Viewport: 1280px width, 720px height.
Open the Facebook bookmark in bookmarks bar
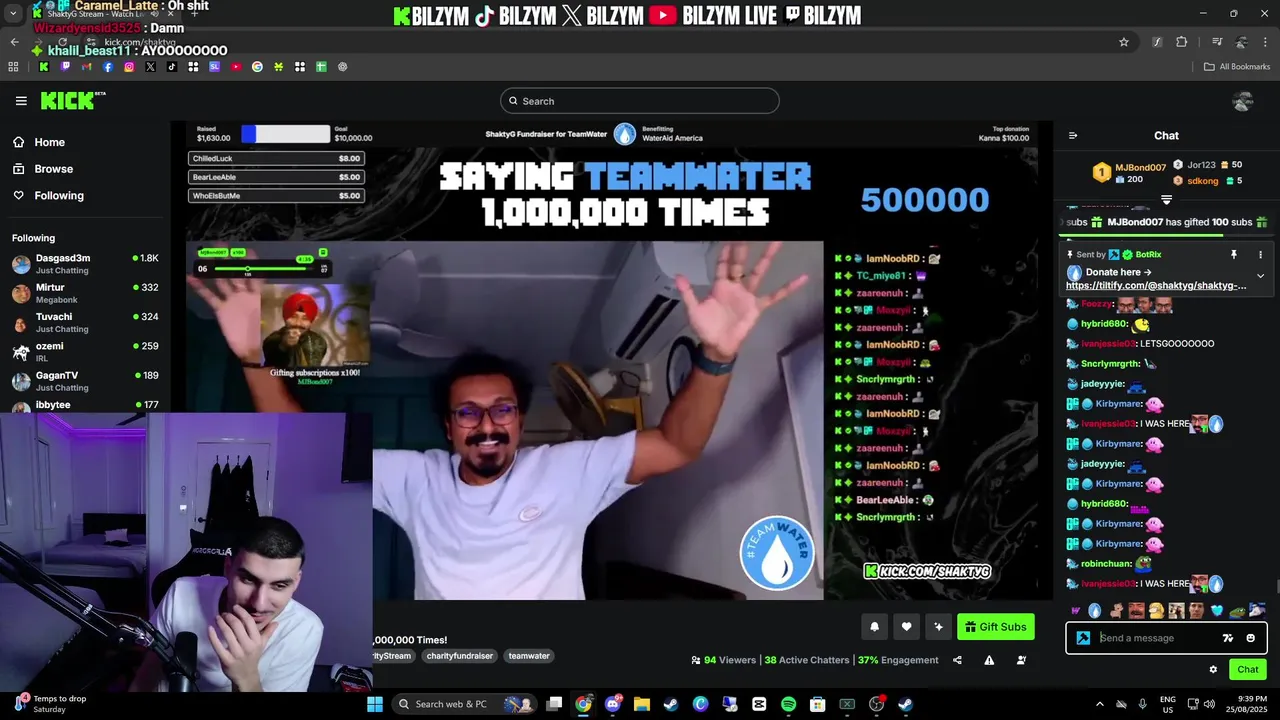coord(108,67)
